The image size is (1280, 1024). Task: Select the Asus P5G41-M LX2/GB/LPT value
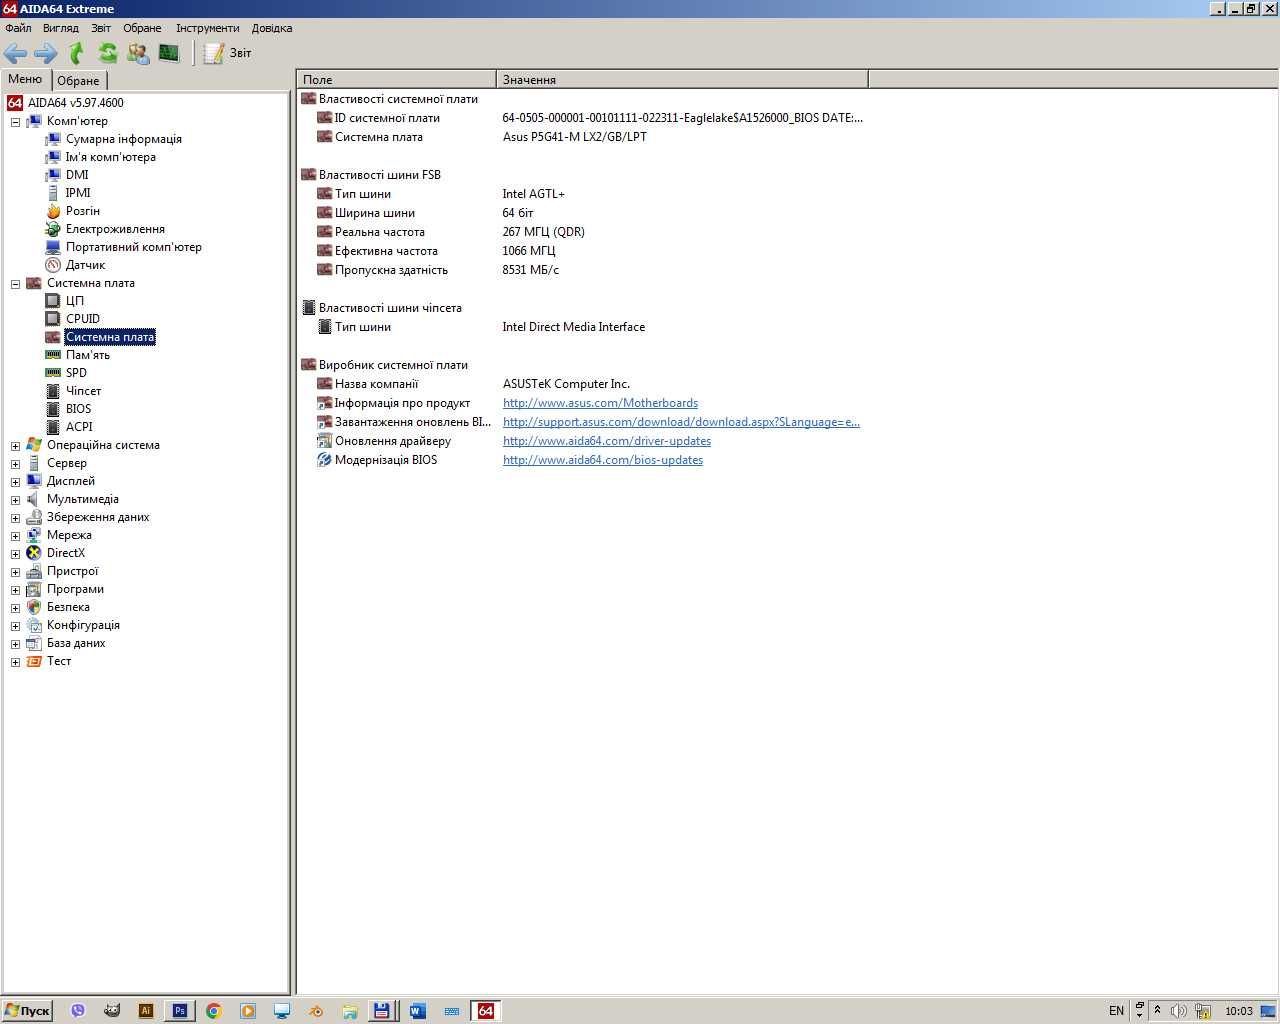pos(574,137)
